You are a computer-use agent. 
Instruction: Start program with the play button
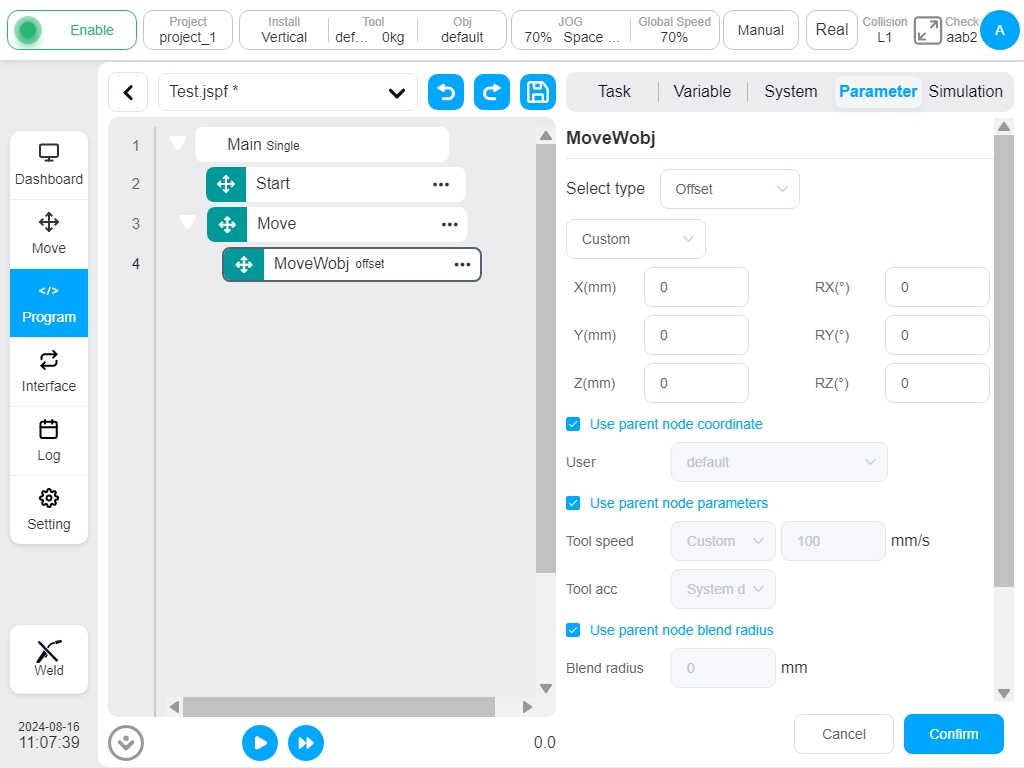260,743
